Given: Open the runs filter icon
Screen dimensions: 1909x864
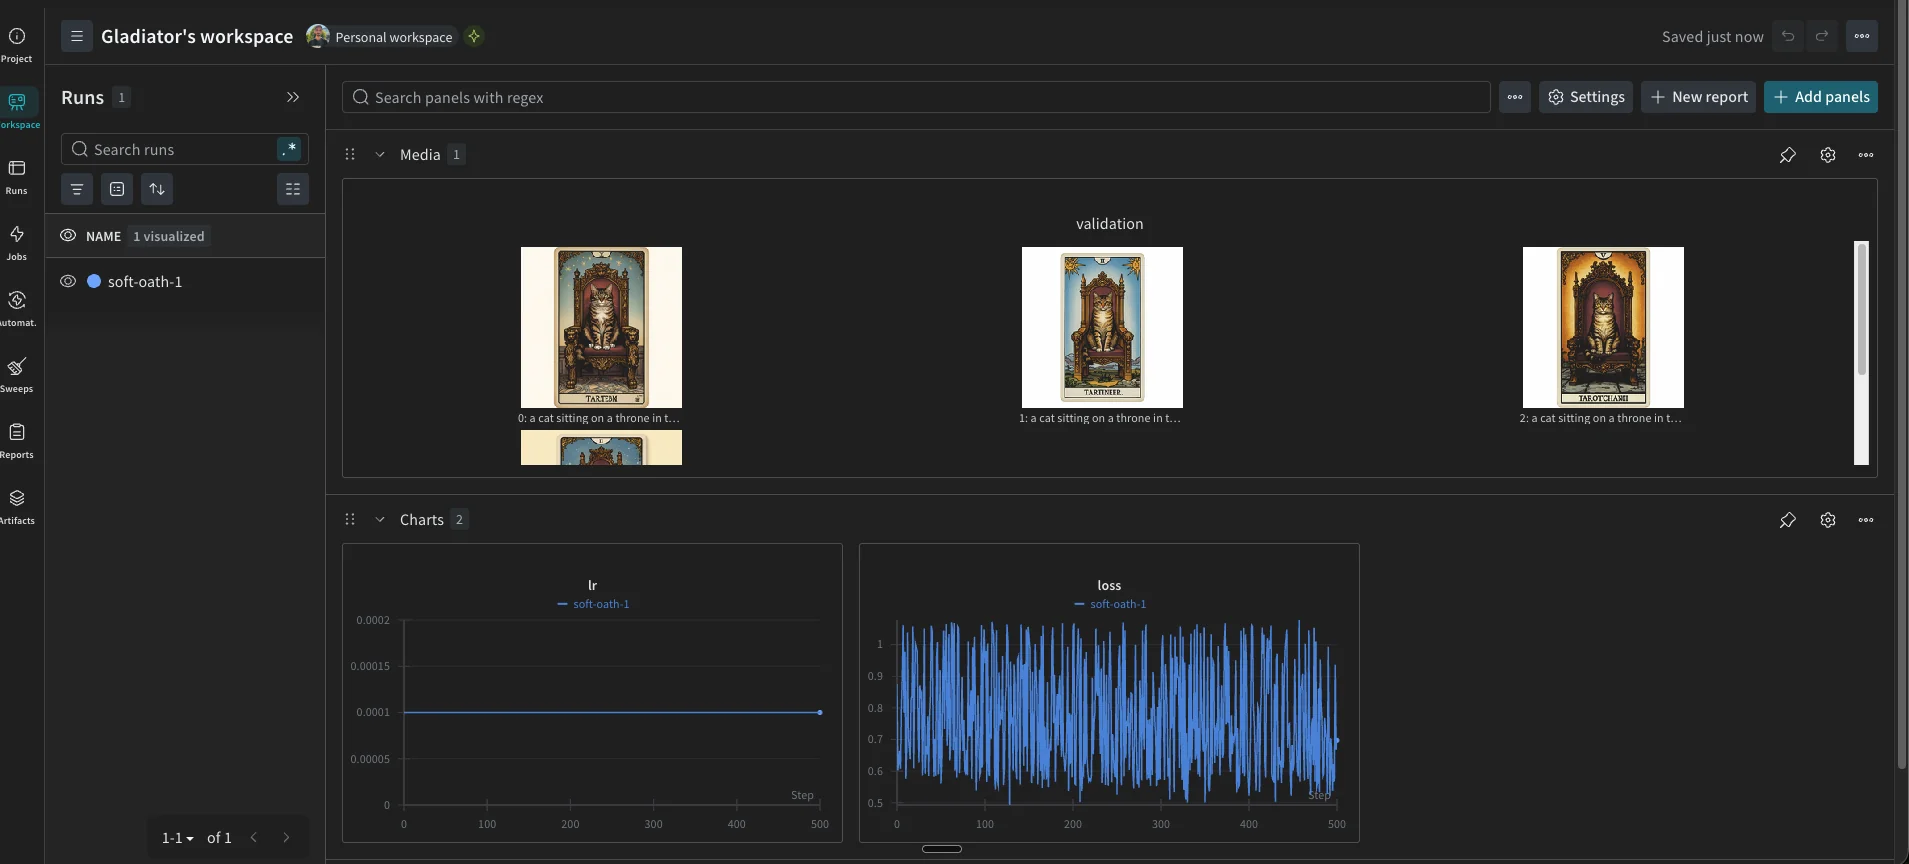Looking at the screenshot, I should (x=77, y=189).
